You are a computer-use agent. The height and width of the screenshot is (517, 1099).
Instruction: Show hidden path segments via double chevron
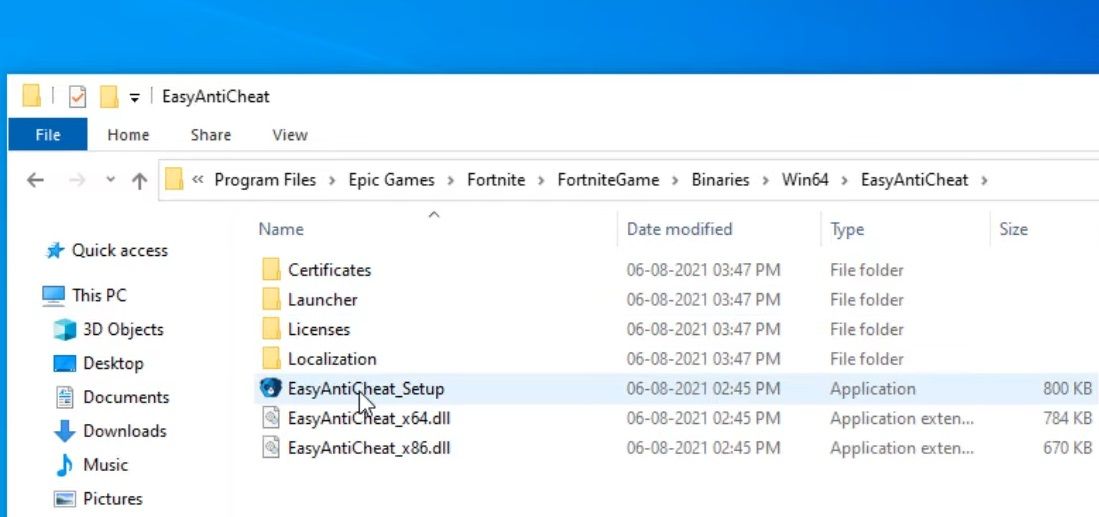click(x=198, y=180)
